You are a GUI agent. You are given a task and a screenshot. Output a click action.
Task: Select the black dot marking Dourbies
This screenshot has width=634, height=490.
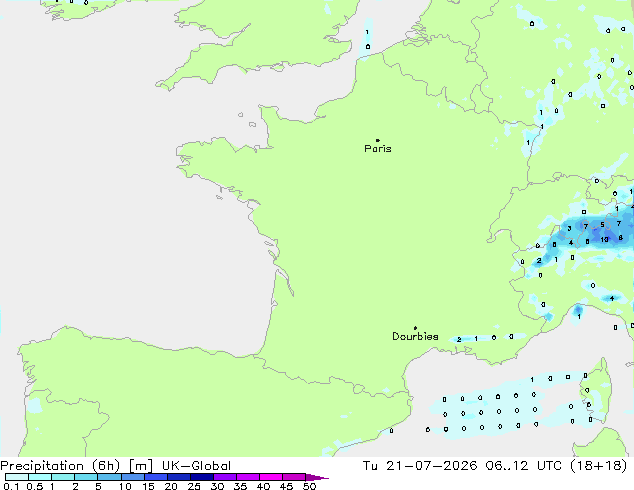pyautogui.click(x=415, y=328)
